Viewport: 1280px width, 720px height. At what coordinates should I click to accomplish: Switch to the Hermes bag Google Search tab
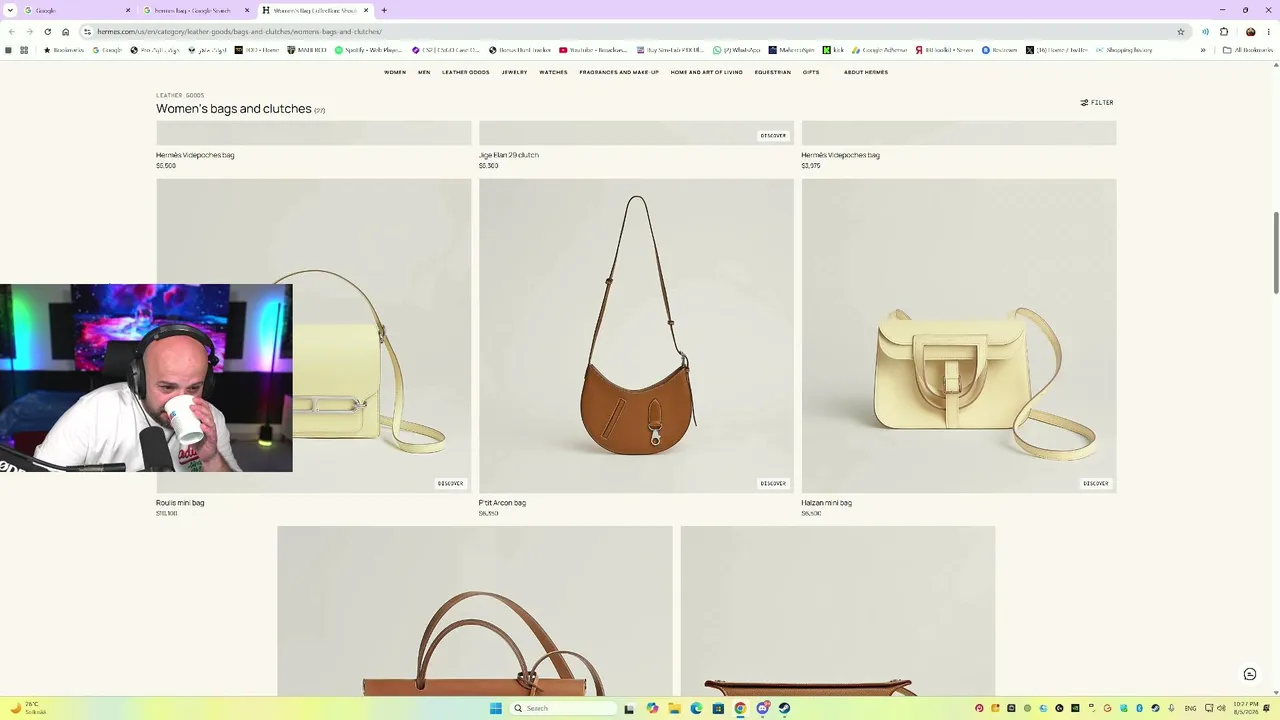coord(195,10)
